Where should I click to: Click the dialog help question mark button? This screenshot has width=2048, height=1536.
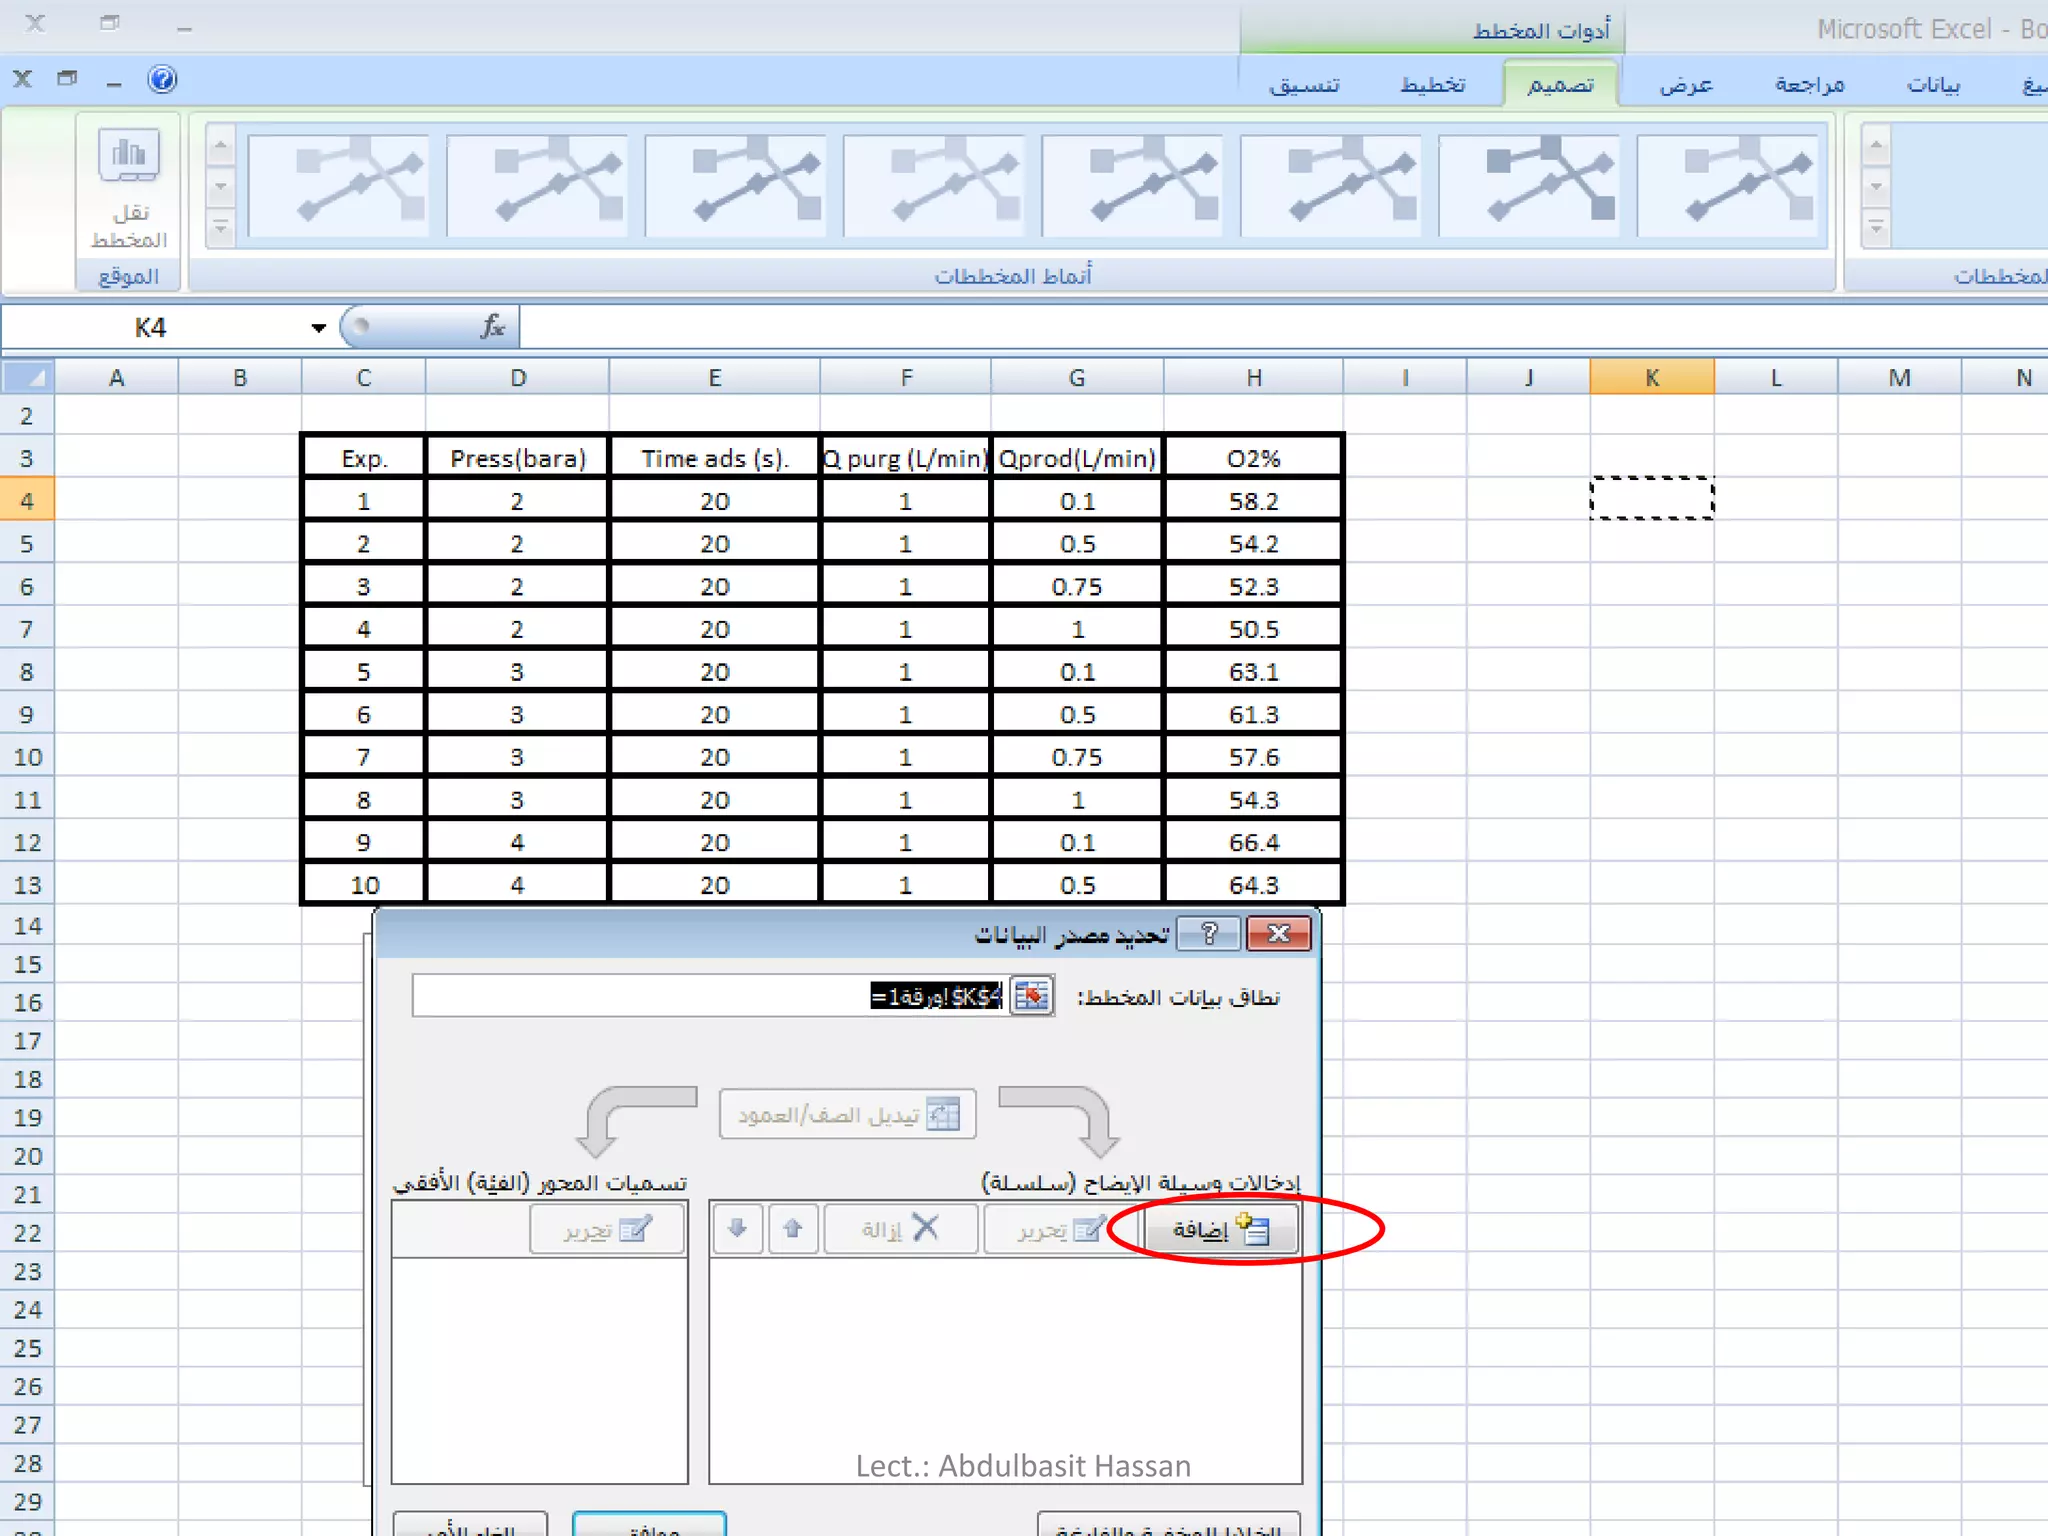coord(1209,934)
